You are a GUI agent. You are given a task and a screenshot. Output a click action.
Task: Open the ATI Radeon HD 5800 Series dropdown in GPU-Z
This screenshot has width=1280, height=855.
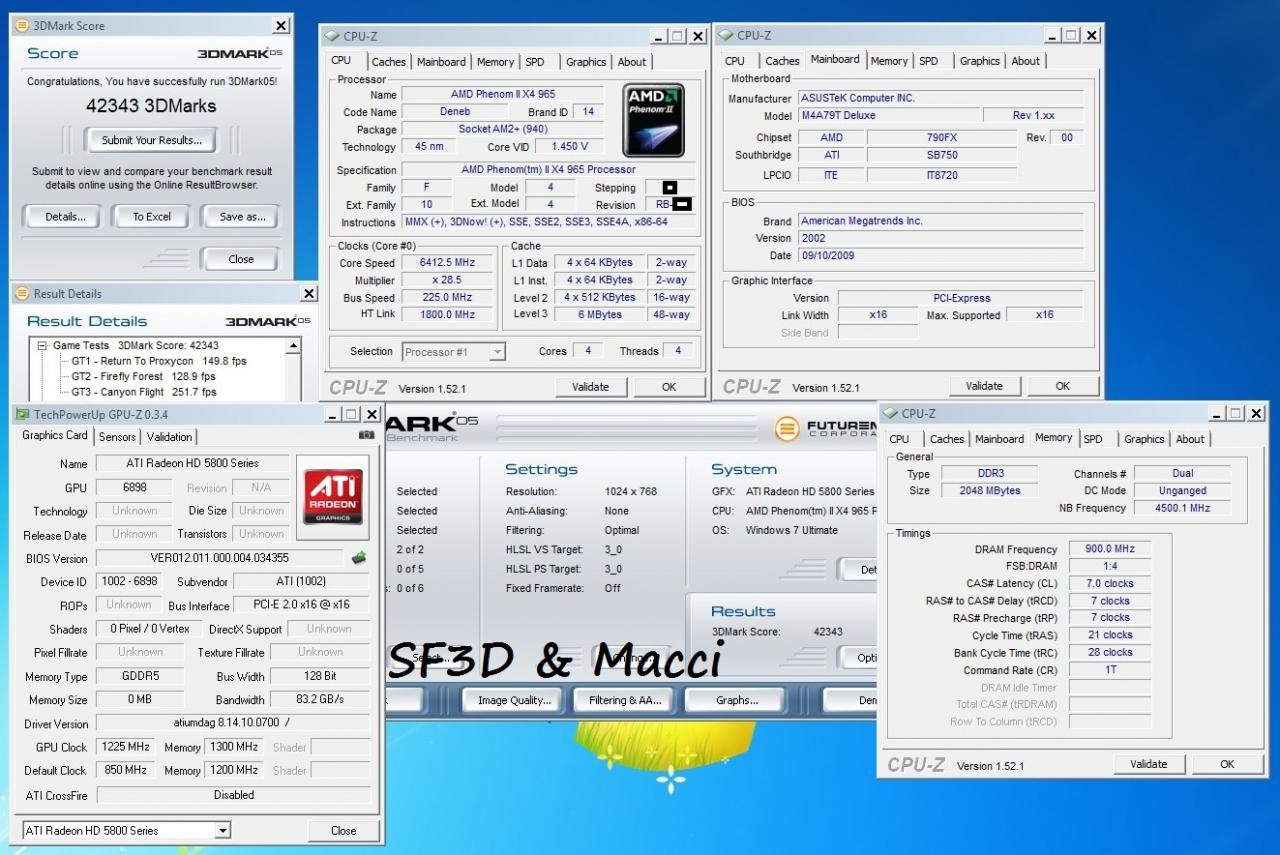pyautogui.click(x=222, y=831)
